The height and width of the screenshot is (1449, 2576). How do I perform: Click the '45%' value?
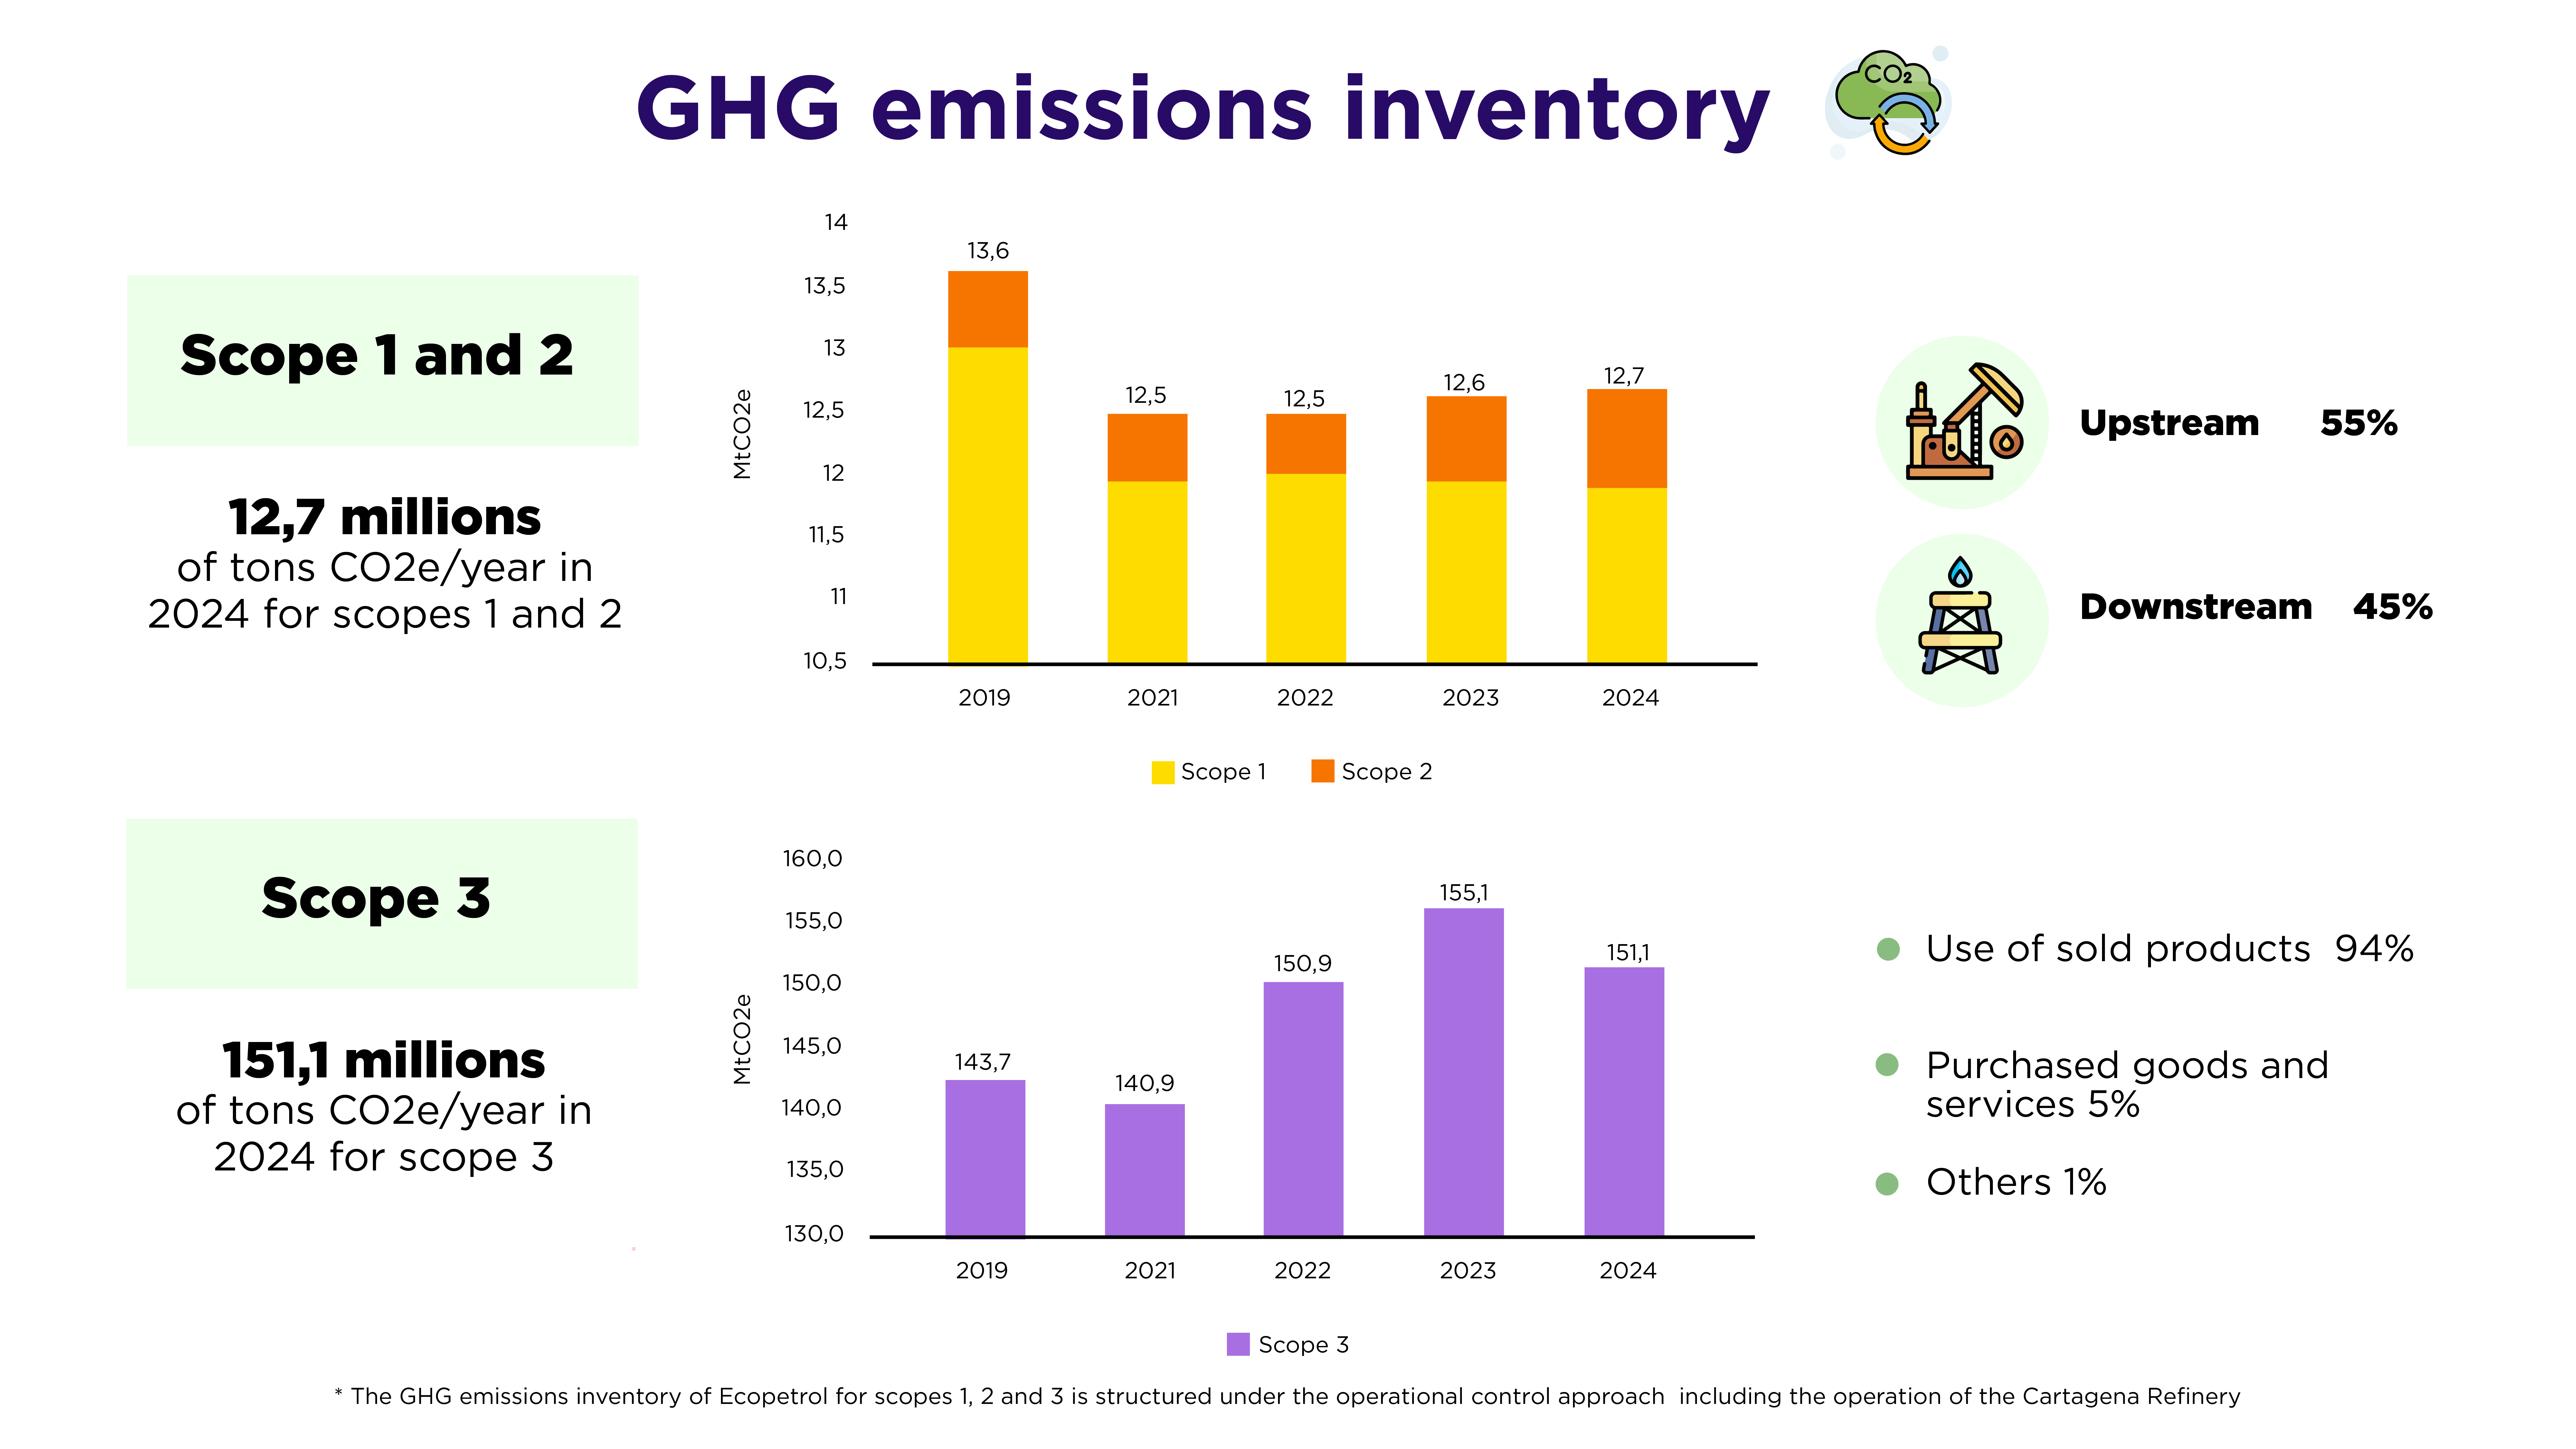tap(2393, 607)
